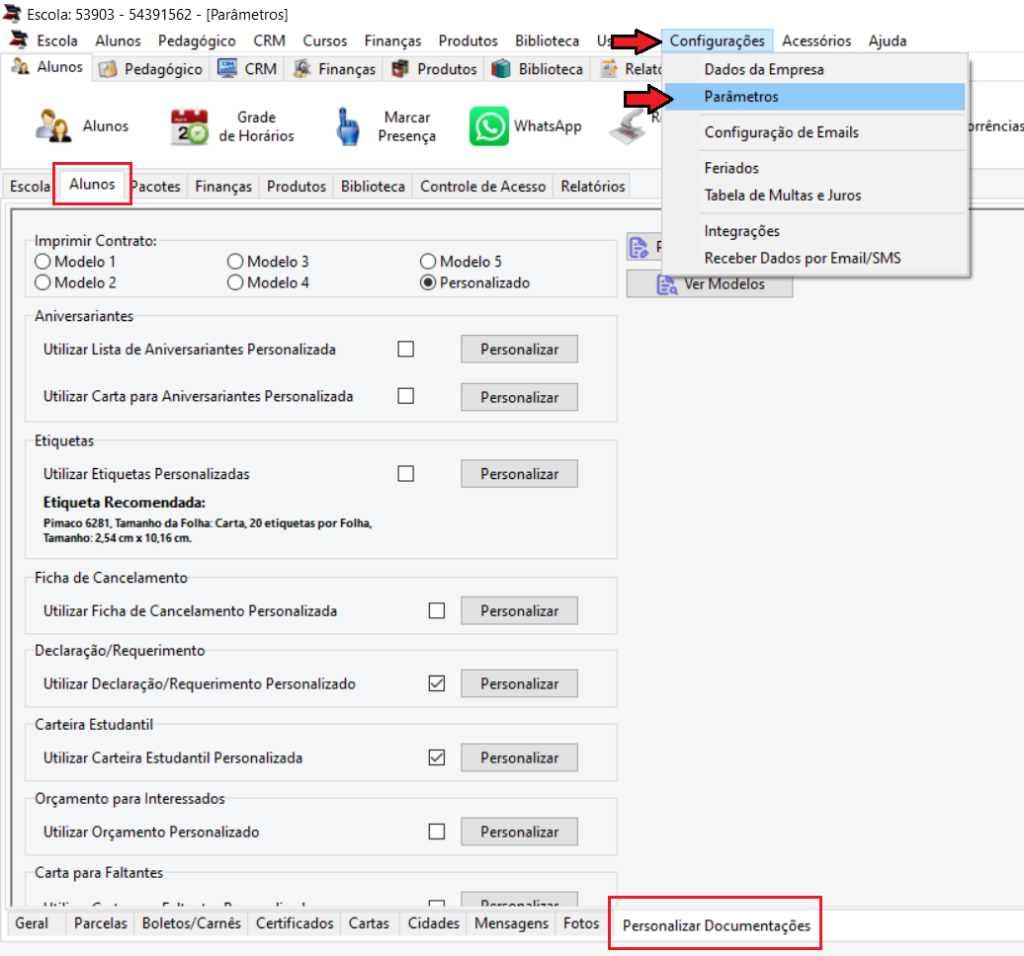Click the Biblioteca ribbon tab book icon

pos(501,69)
